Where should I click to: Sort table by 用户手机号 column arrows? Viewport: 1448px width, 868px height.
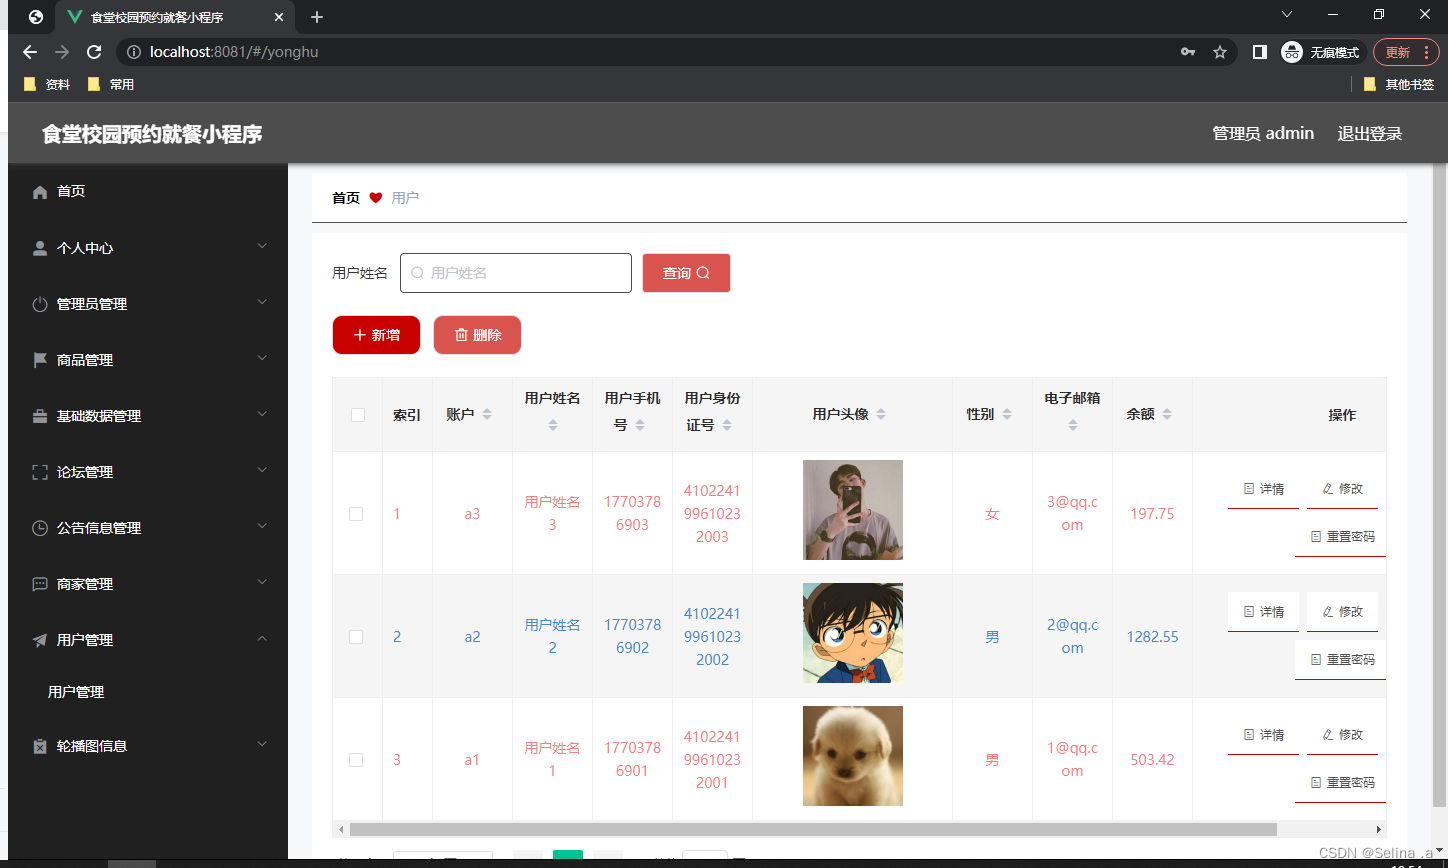[x=640, y=425]
